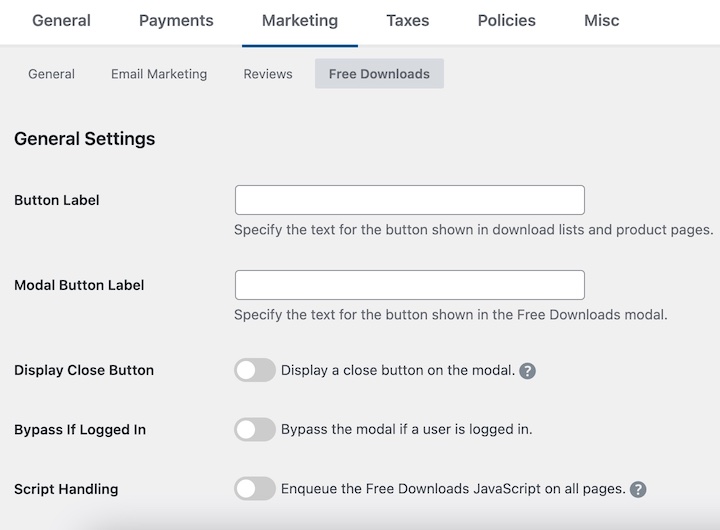
Task: Open the General settings tab
Action: [61, 21]
